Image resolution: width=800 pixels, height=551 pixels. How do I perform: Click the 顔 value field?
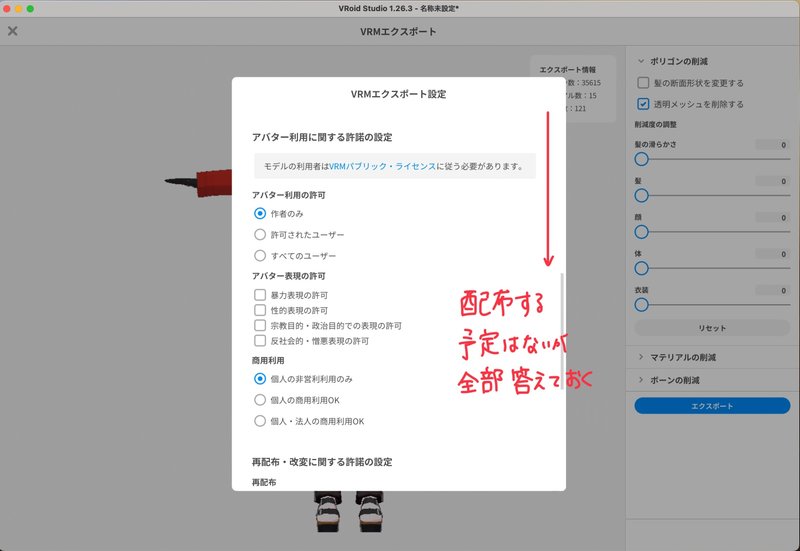pyautogui.click(x=772, y=218)
